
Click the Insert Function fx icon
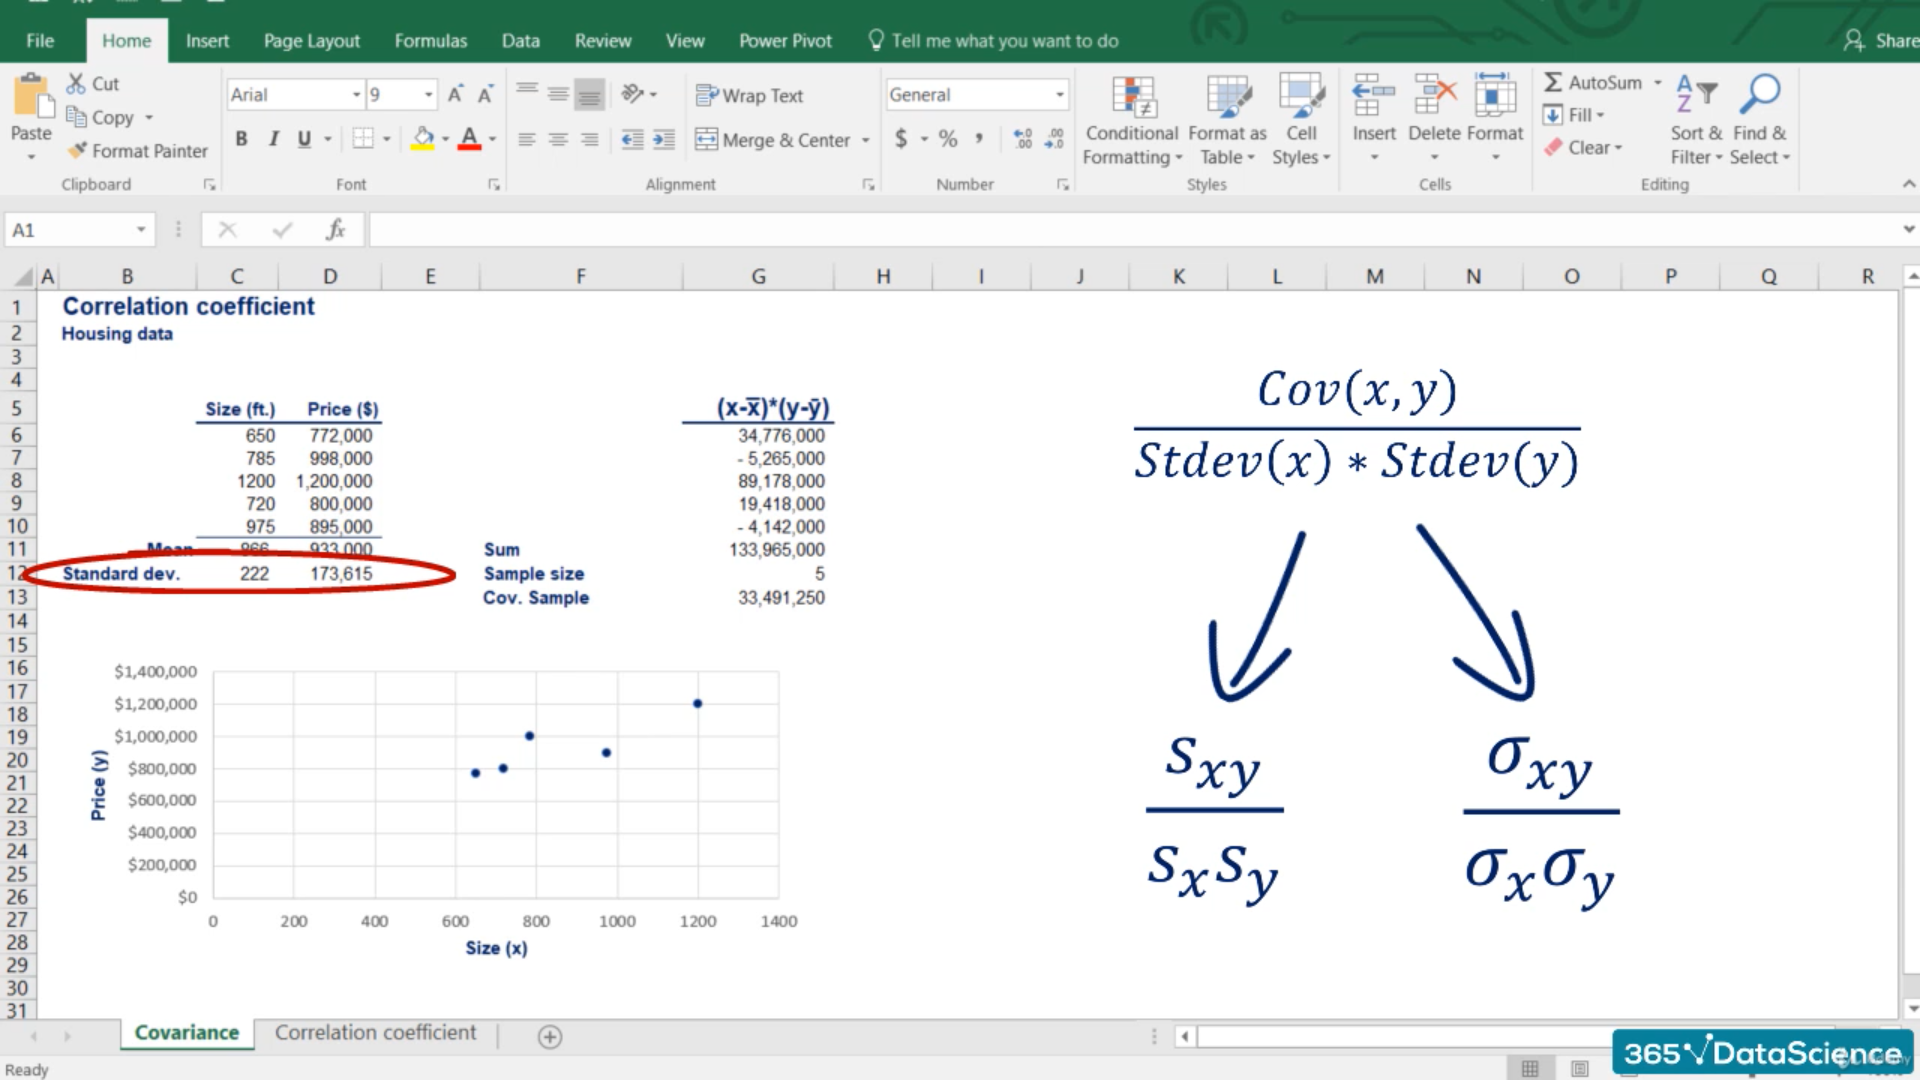click(x=335, y=230)
